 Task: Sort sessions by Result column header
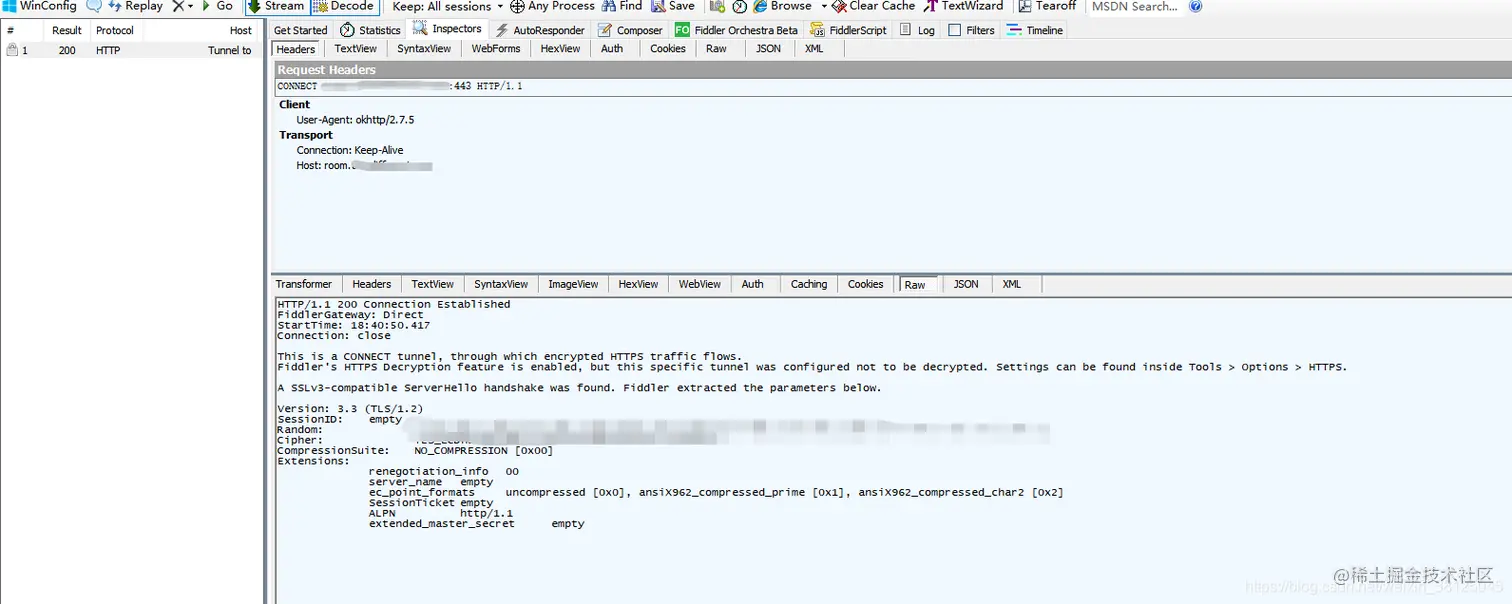[67, 30]
